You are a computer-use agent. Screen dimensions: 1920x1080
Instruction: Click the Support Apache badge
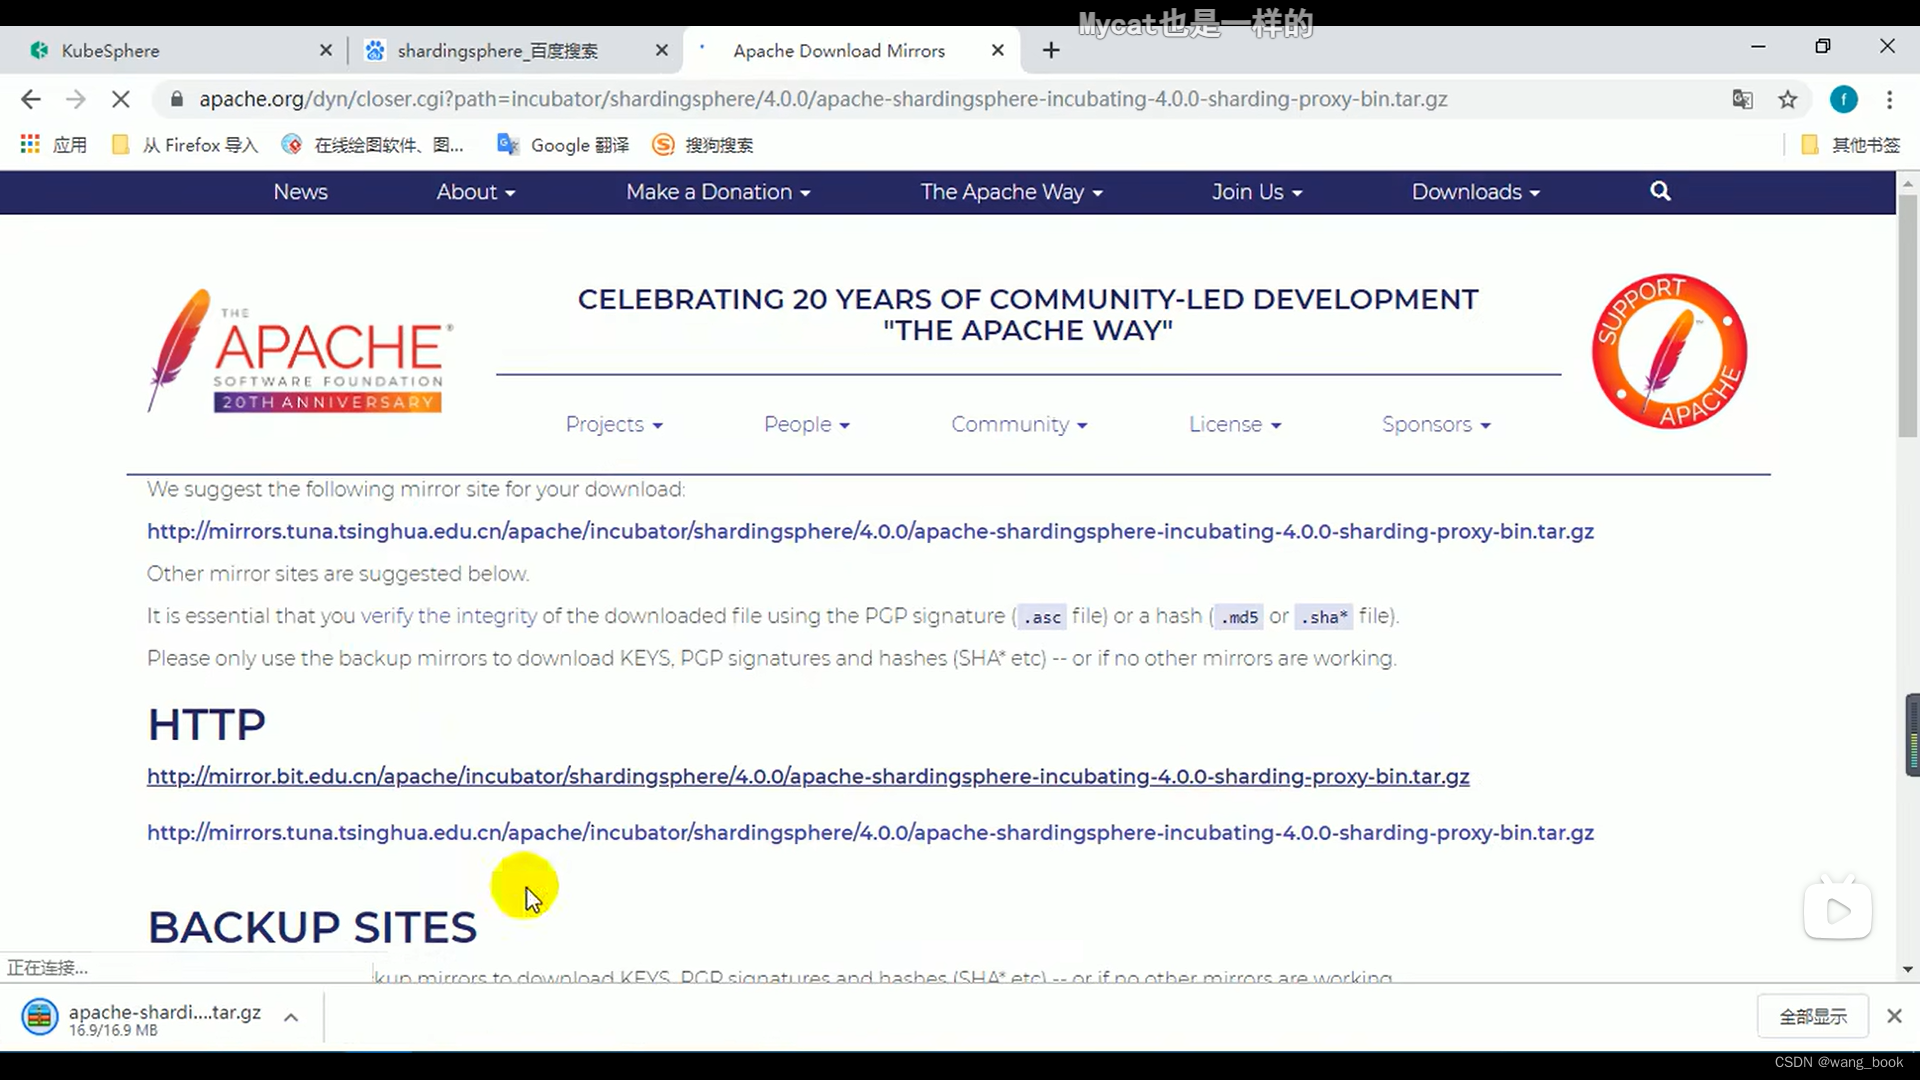point(1669,351)
